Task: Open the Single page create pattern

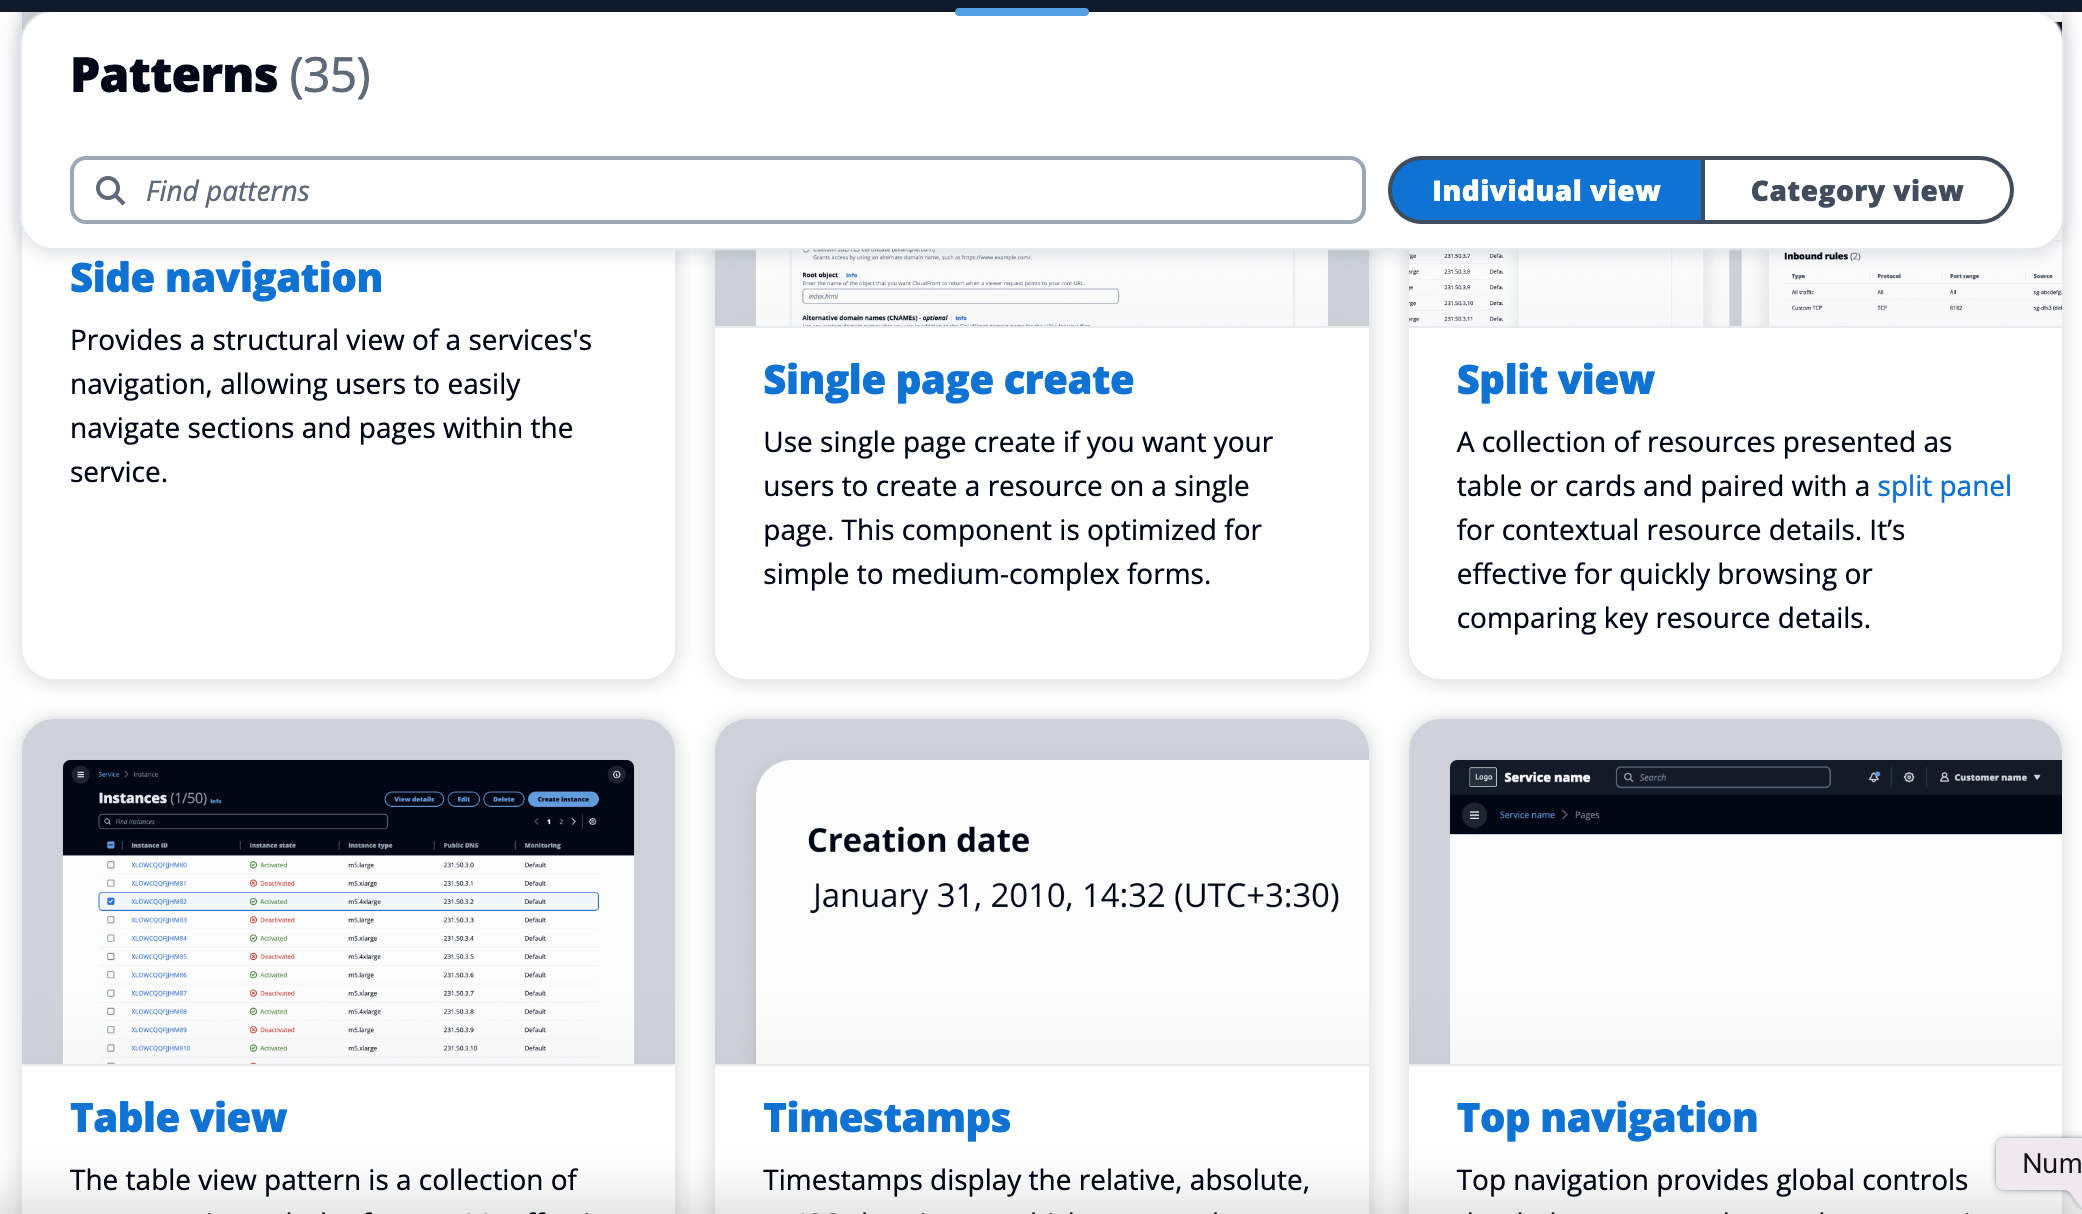Action: click(948, 380)
